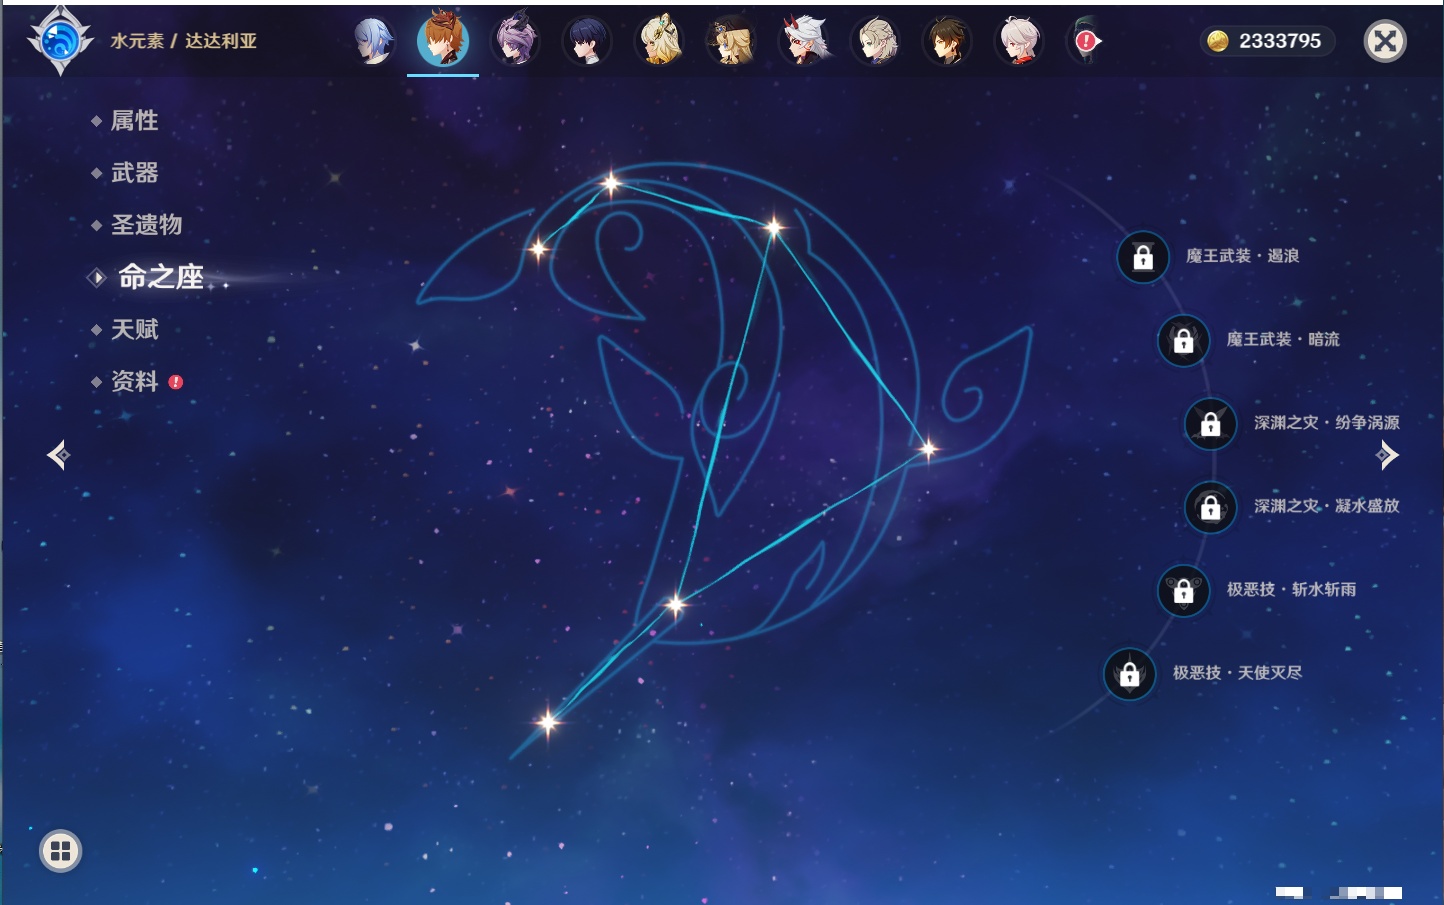
Task: Go to previous character with left arrow
Action: [58, 455]
